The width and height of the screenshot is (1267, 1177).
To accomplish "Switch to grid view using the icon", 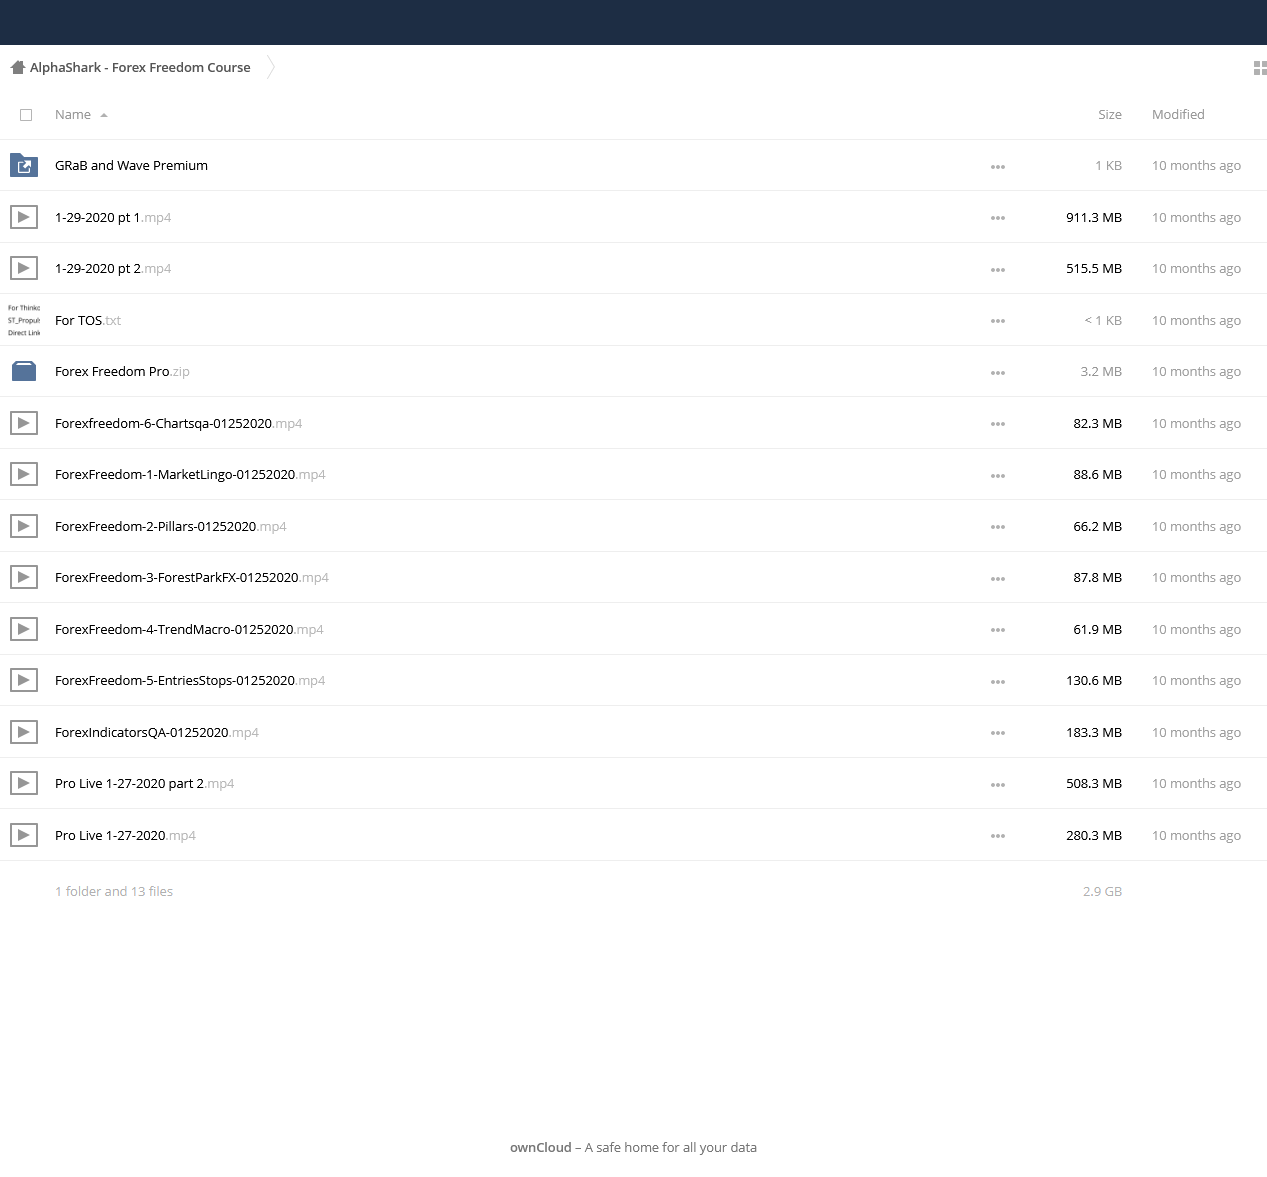I will (x=1260, y=68).
